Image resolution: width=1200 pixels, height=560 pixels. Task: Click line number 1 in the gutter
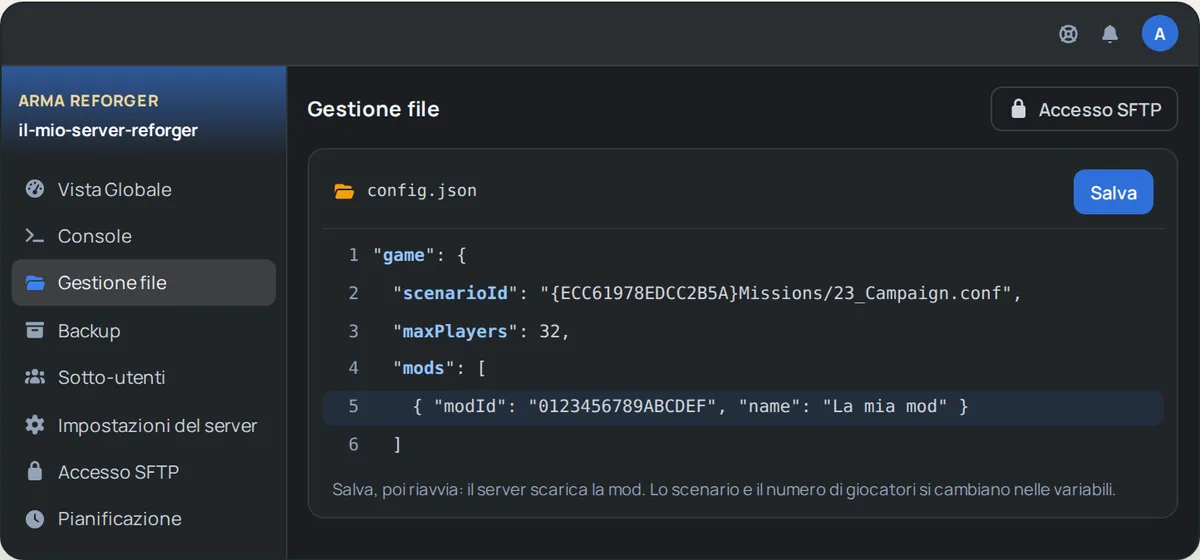pos(353,255)
